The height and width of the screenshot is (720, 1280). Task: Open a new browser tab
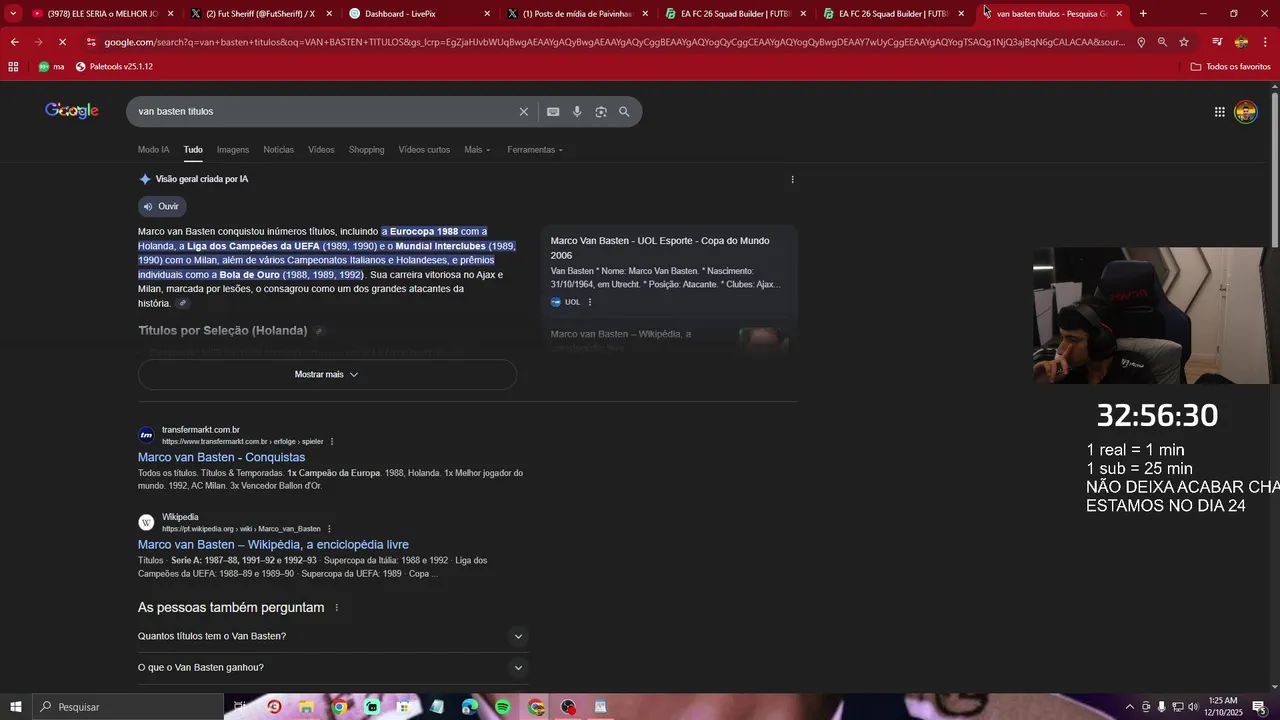click(x=1143, y=13)
